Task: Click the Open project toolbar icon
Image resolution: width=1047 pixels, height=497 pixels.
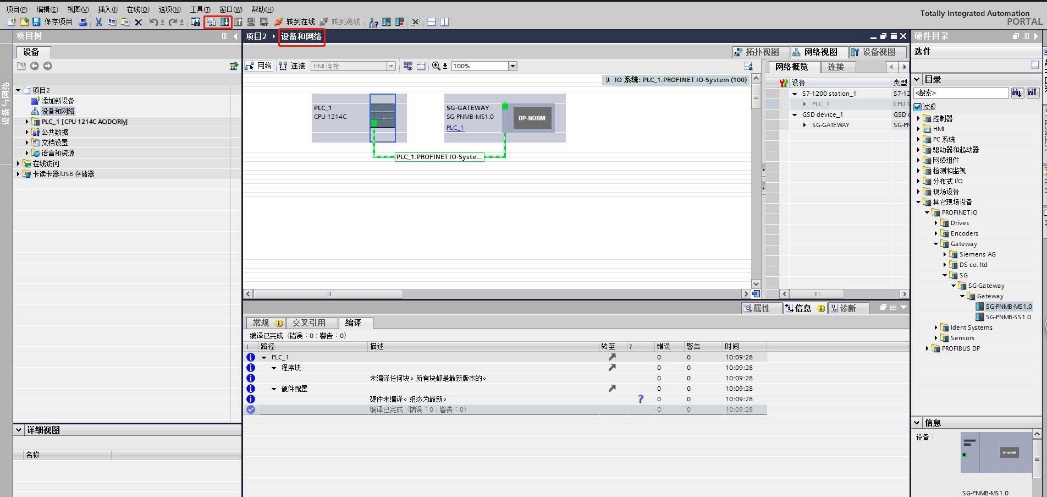Action: point(24,22)
